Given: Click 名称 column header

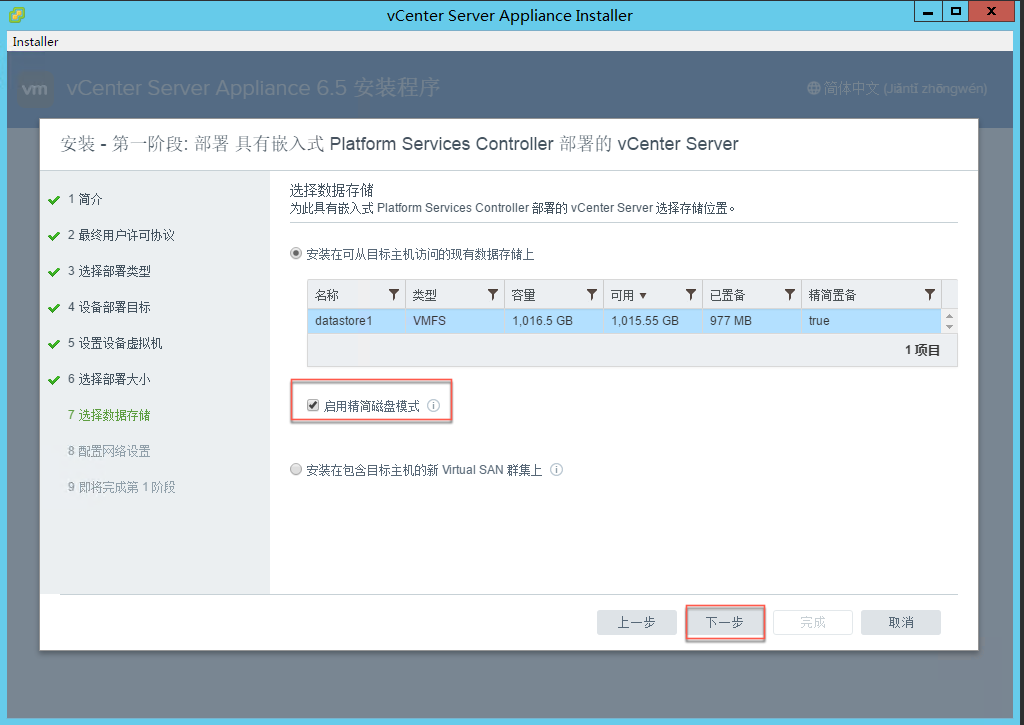Looking at the screenshot, I should tap(356, 295).
